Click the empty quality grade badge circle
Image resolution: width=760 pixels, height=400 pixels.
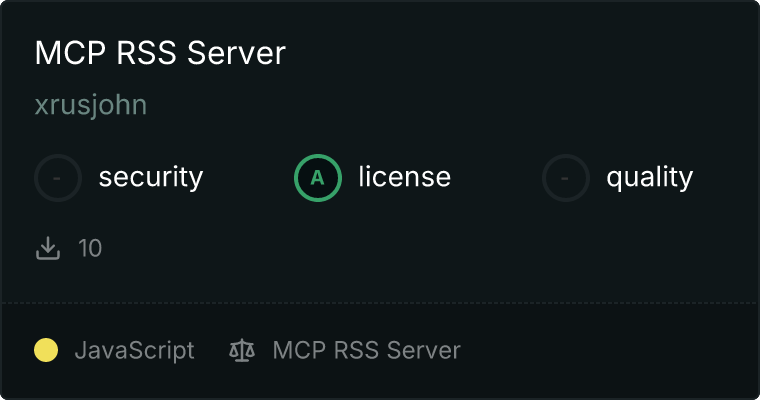566,178
